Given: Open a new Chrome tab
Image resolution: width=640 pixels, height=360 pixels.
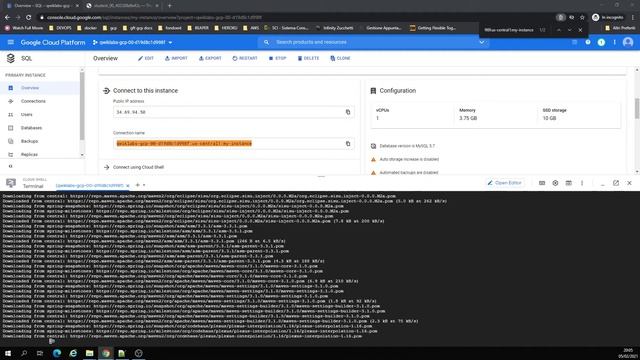Looking at the screenshot, I should (x=169, y=6).
